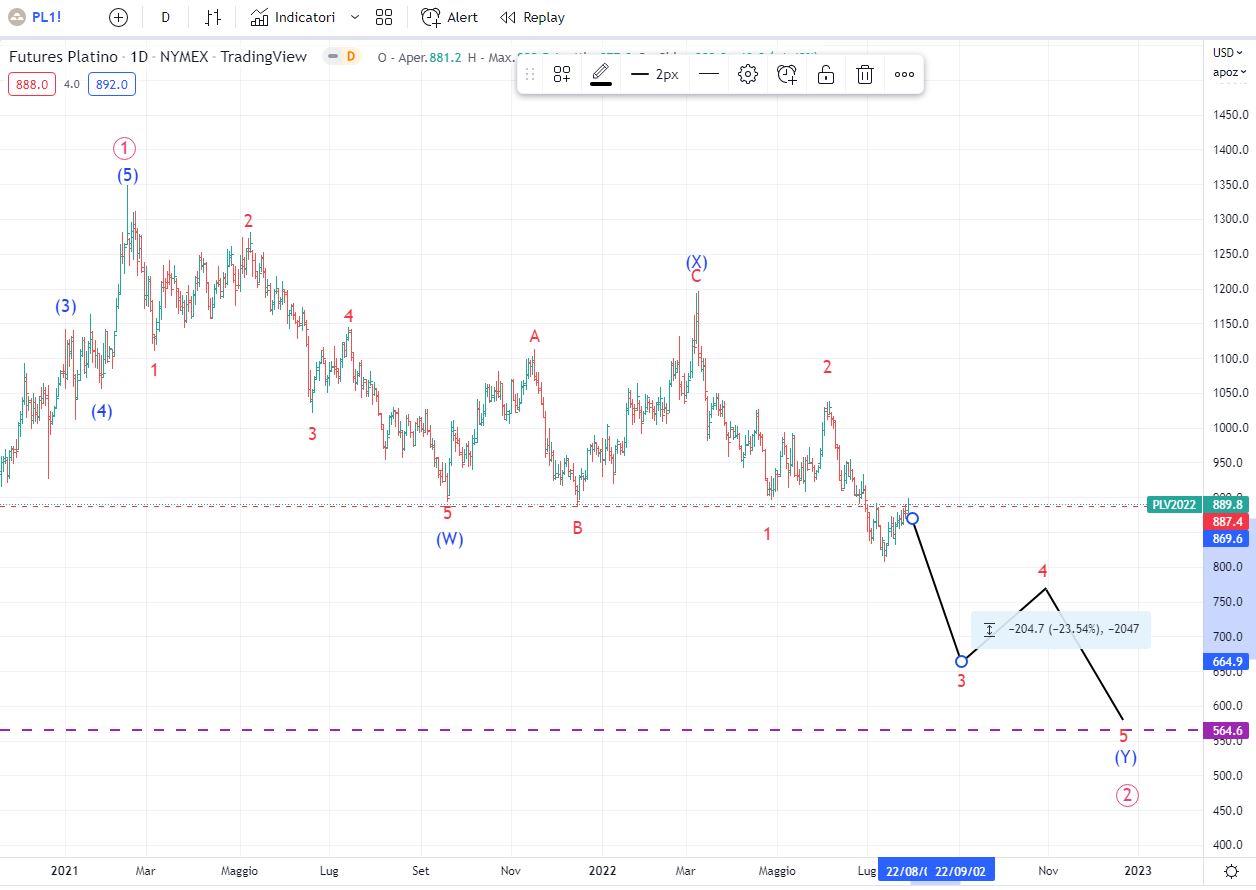Open the bar chart style selector
This screenshot has width=1256, height=890.
pyautogui.click(x=213, y=17)
